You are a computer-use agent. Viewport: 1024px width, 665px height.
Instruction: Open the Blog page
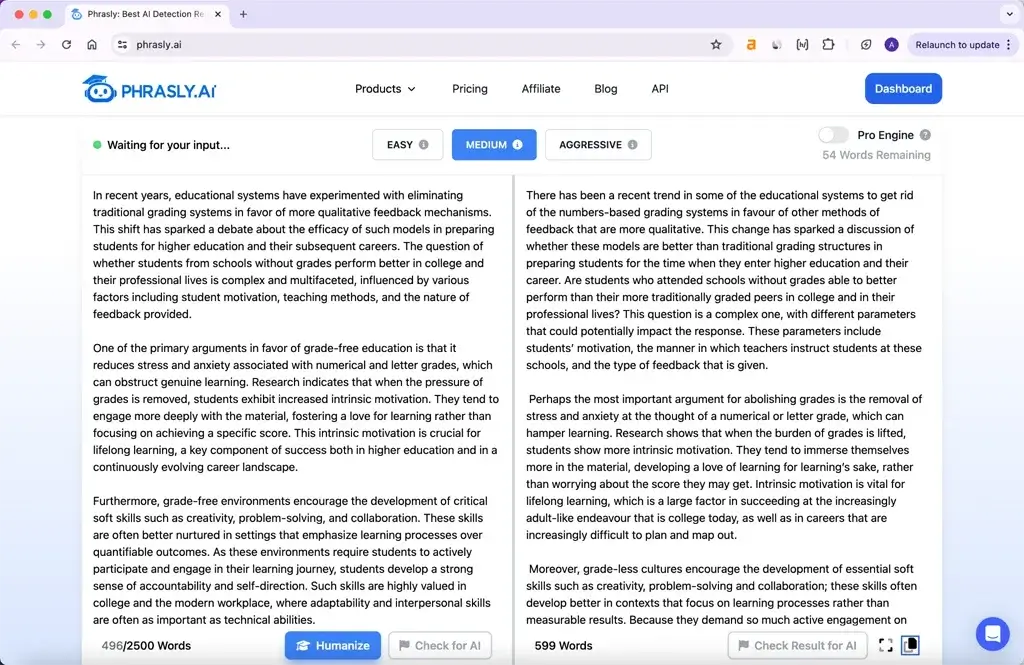point(605,89)
